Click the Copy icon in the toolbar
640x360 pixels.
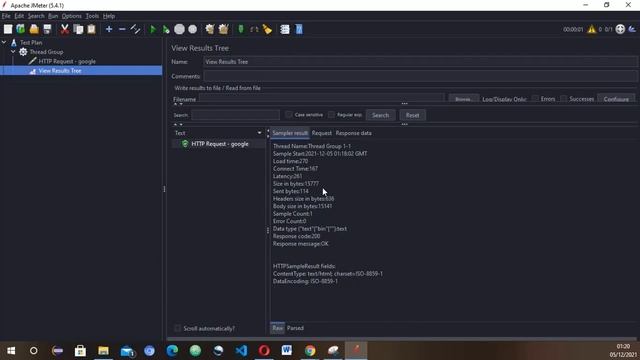click(x=78, y=29)
